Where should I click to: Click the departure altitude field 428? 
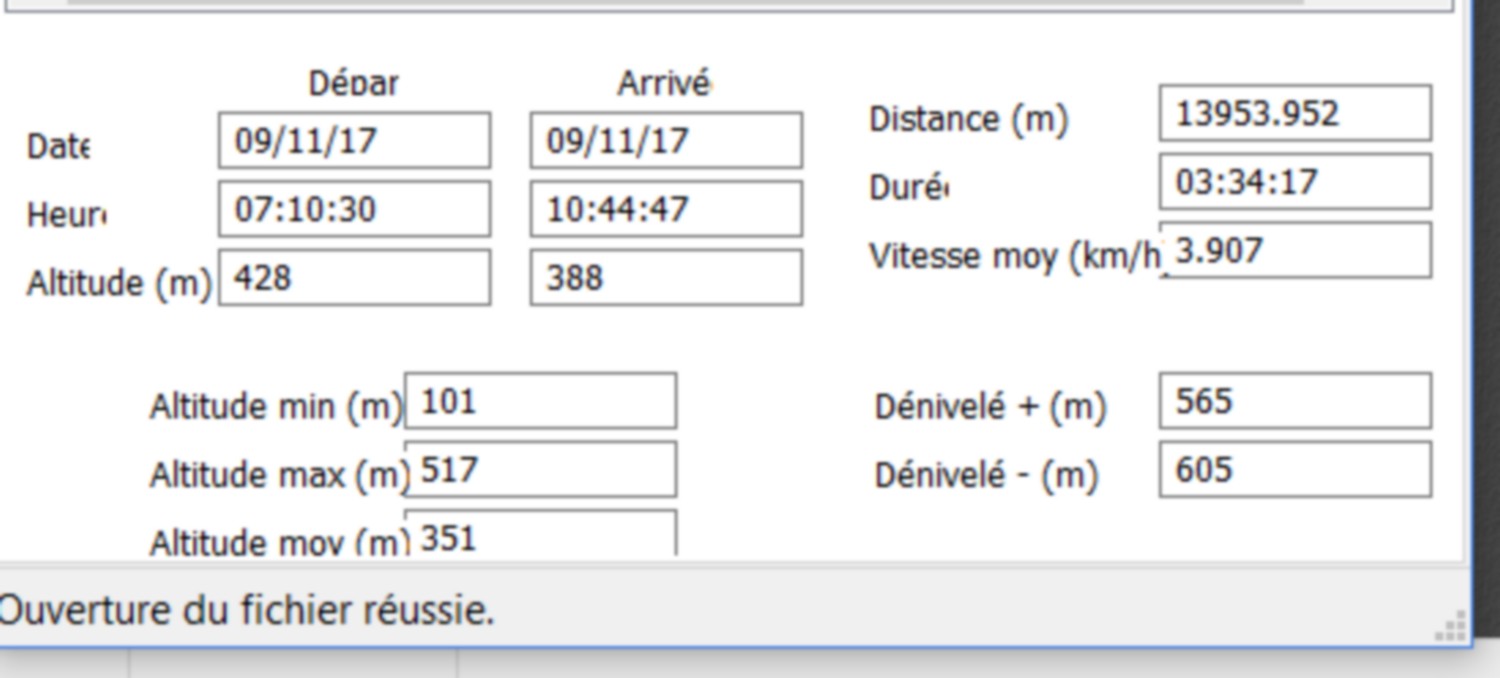tap(354, 277)
